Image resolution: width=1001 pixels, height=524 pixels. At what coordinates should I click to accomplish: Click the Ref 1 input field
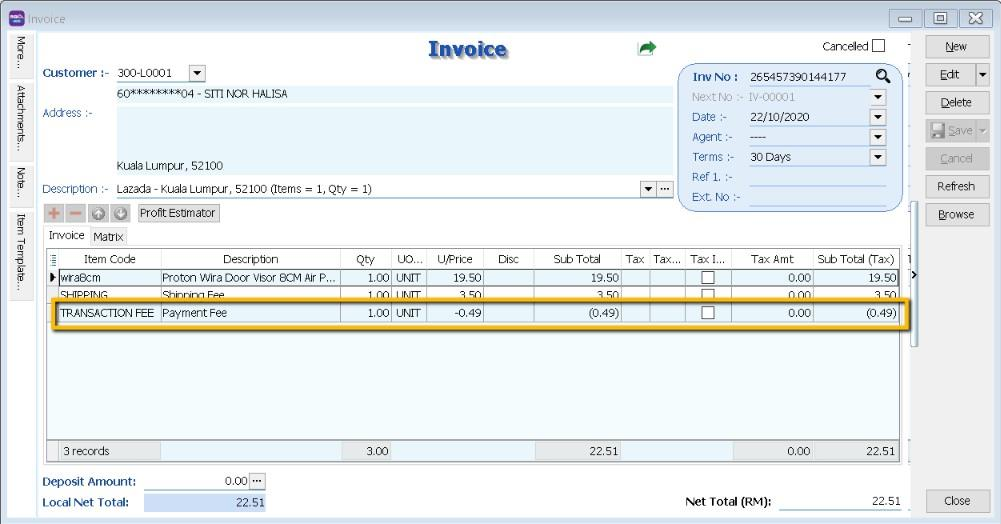[817, 177]
